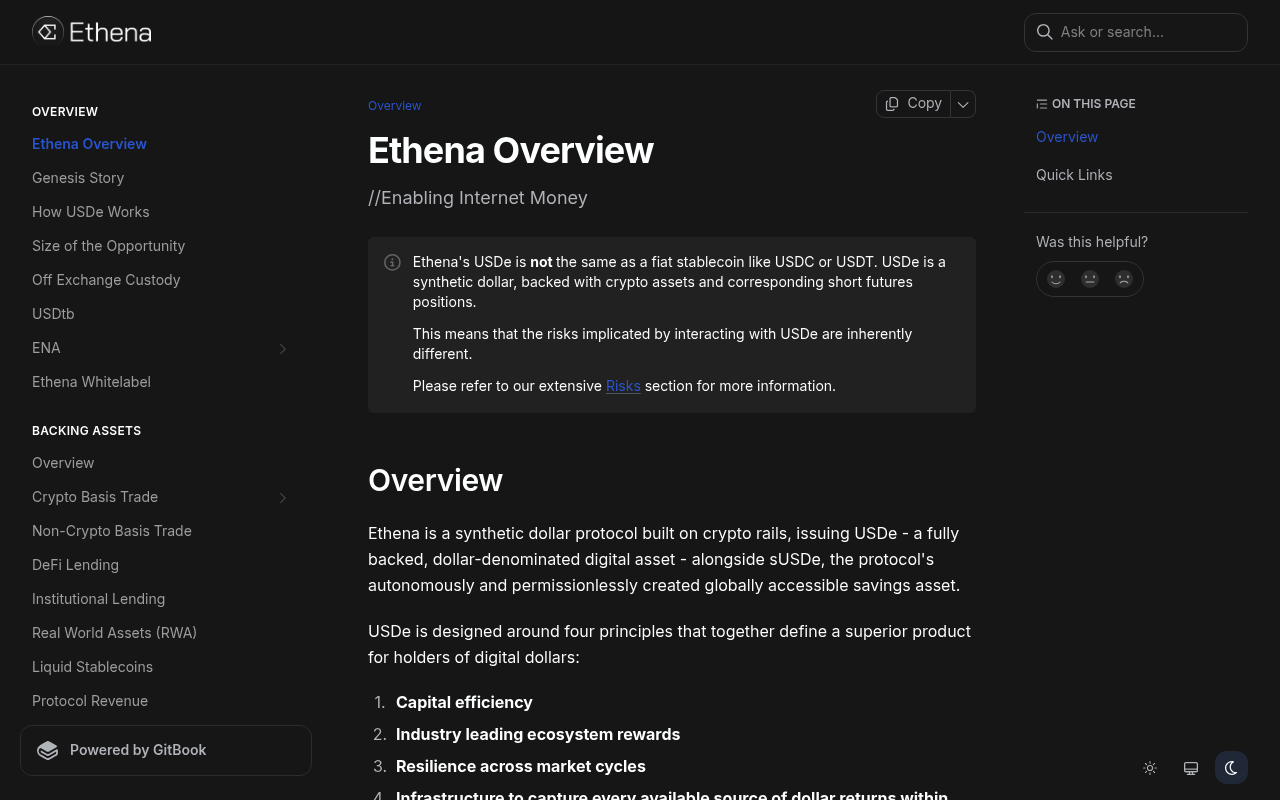This screenshot has height=800, width=1280.
Task: Open the DeFi Lending page
Action: [75, 565]
